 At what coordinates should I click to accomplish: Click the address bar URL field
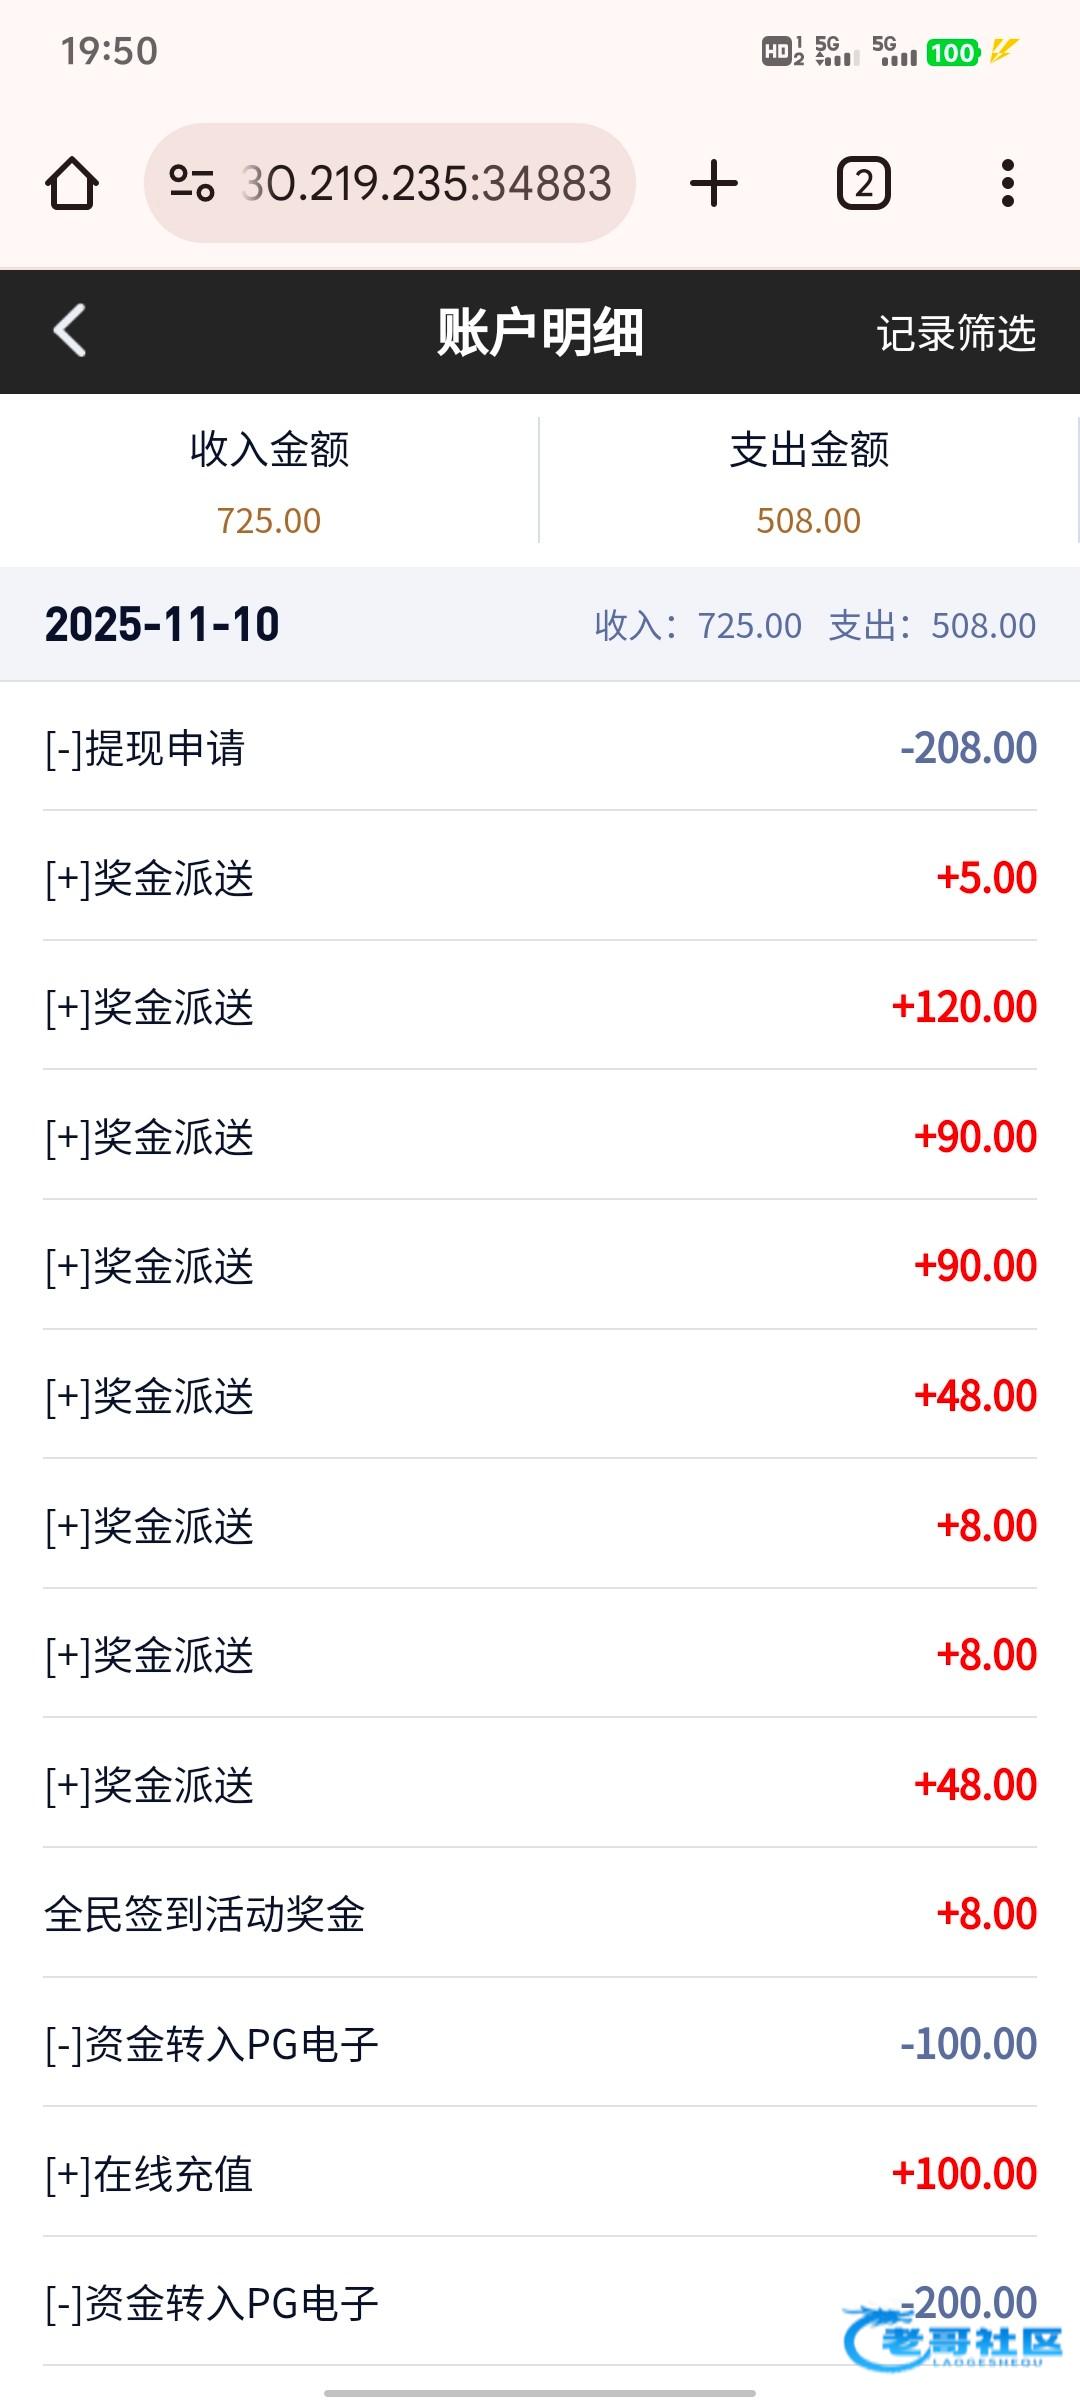[x=425, y=184]
